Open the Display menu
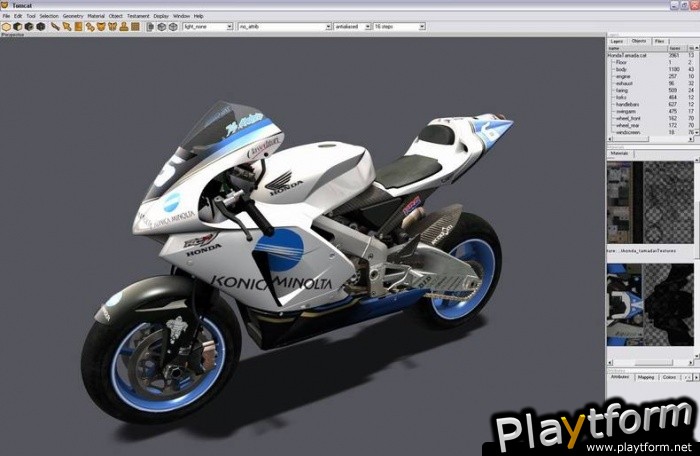 (x=161, y=16)
